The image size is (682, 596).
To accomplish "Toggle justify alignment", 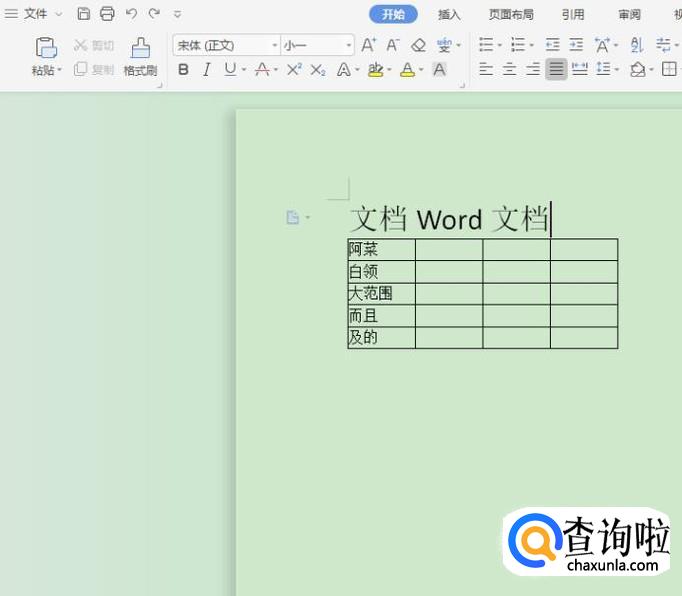I will click(556, 69).
